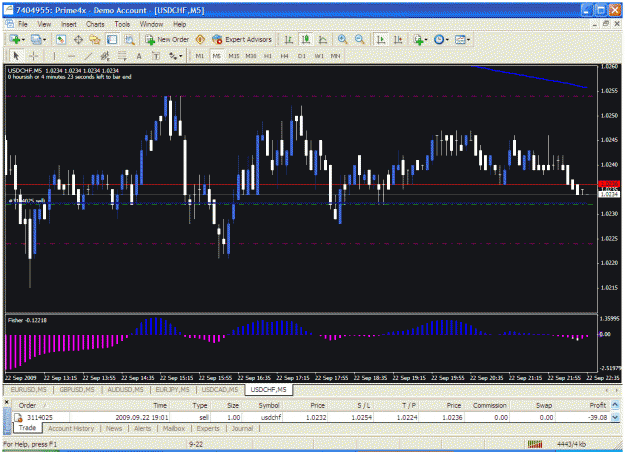The height and width of the screenshot is (452, 625).
Task: Select the horizontal line drawing tool
Action: (71, 56)
